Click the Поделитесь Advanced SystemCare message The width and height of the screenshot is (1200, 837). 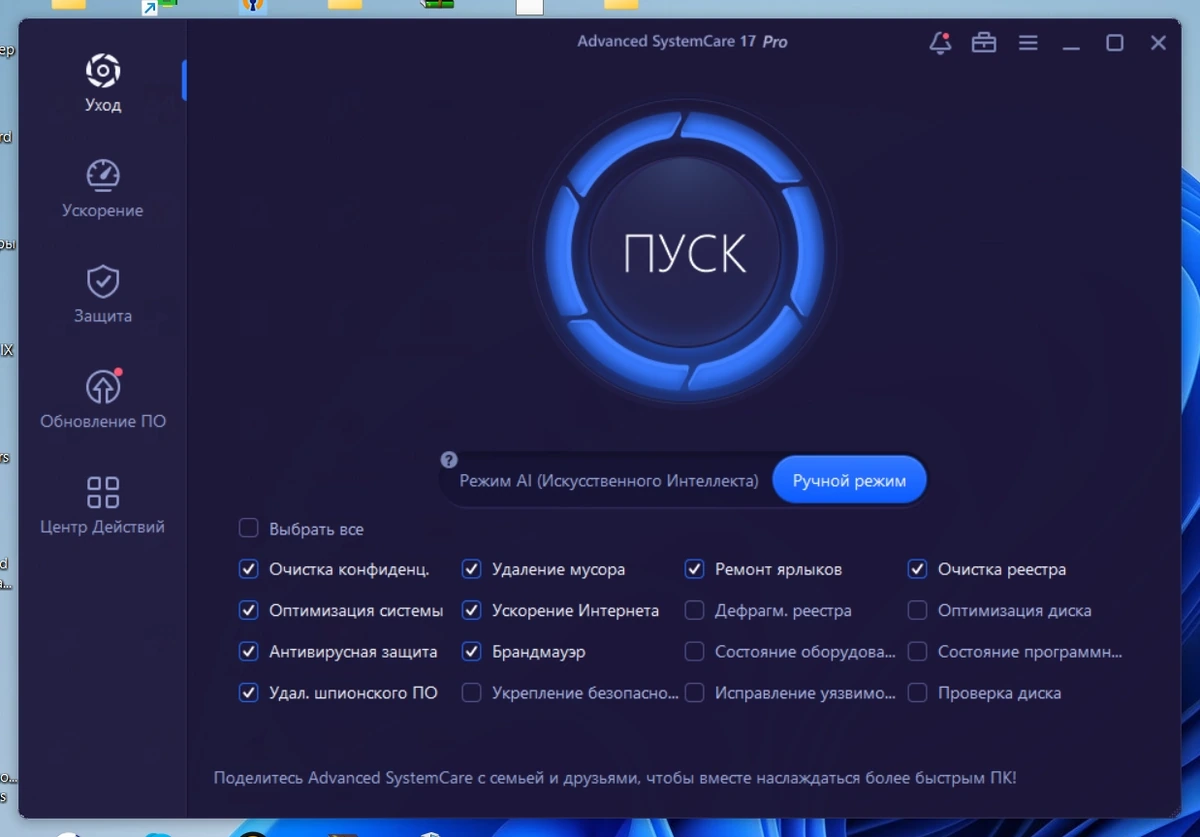pyautogui.click(x=615, y=777)
